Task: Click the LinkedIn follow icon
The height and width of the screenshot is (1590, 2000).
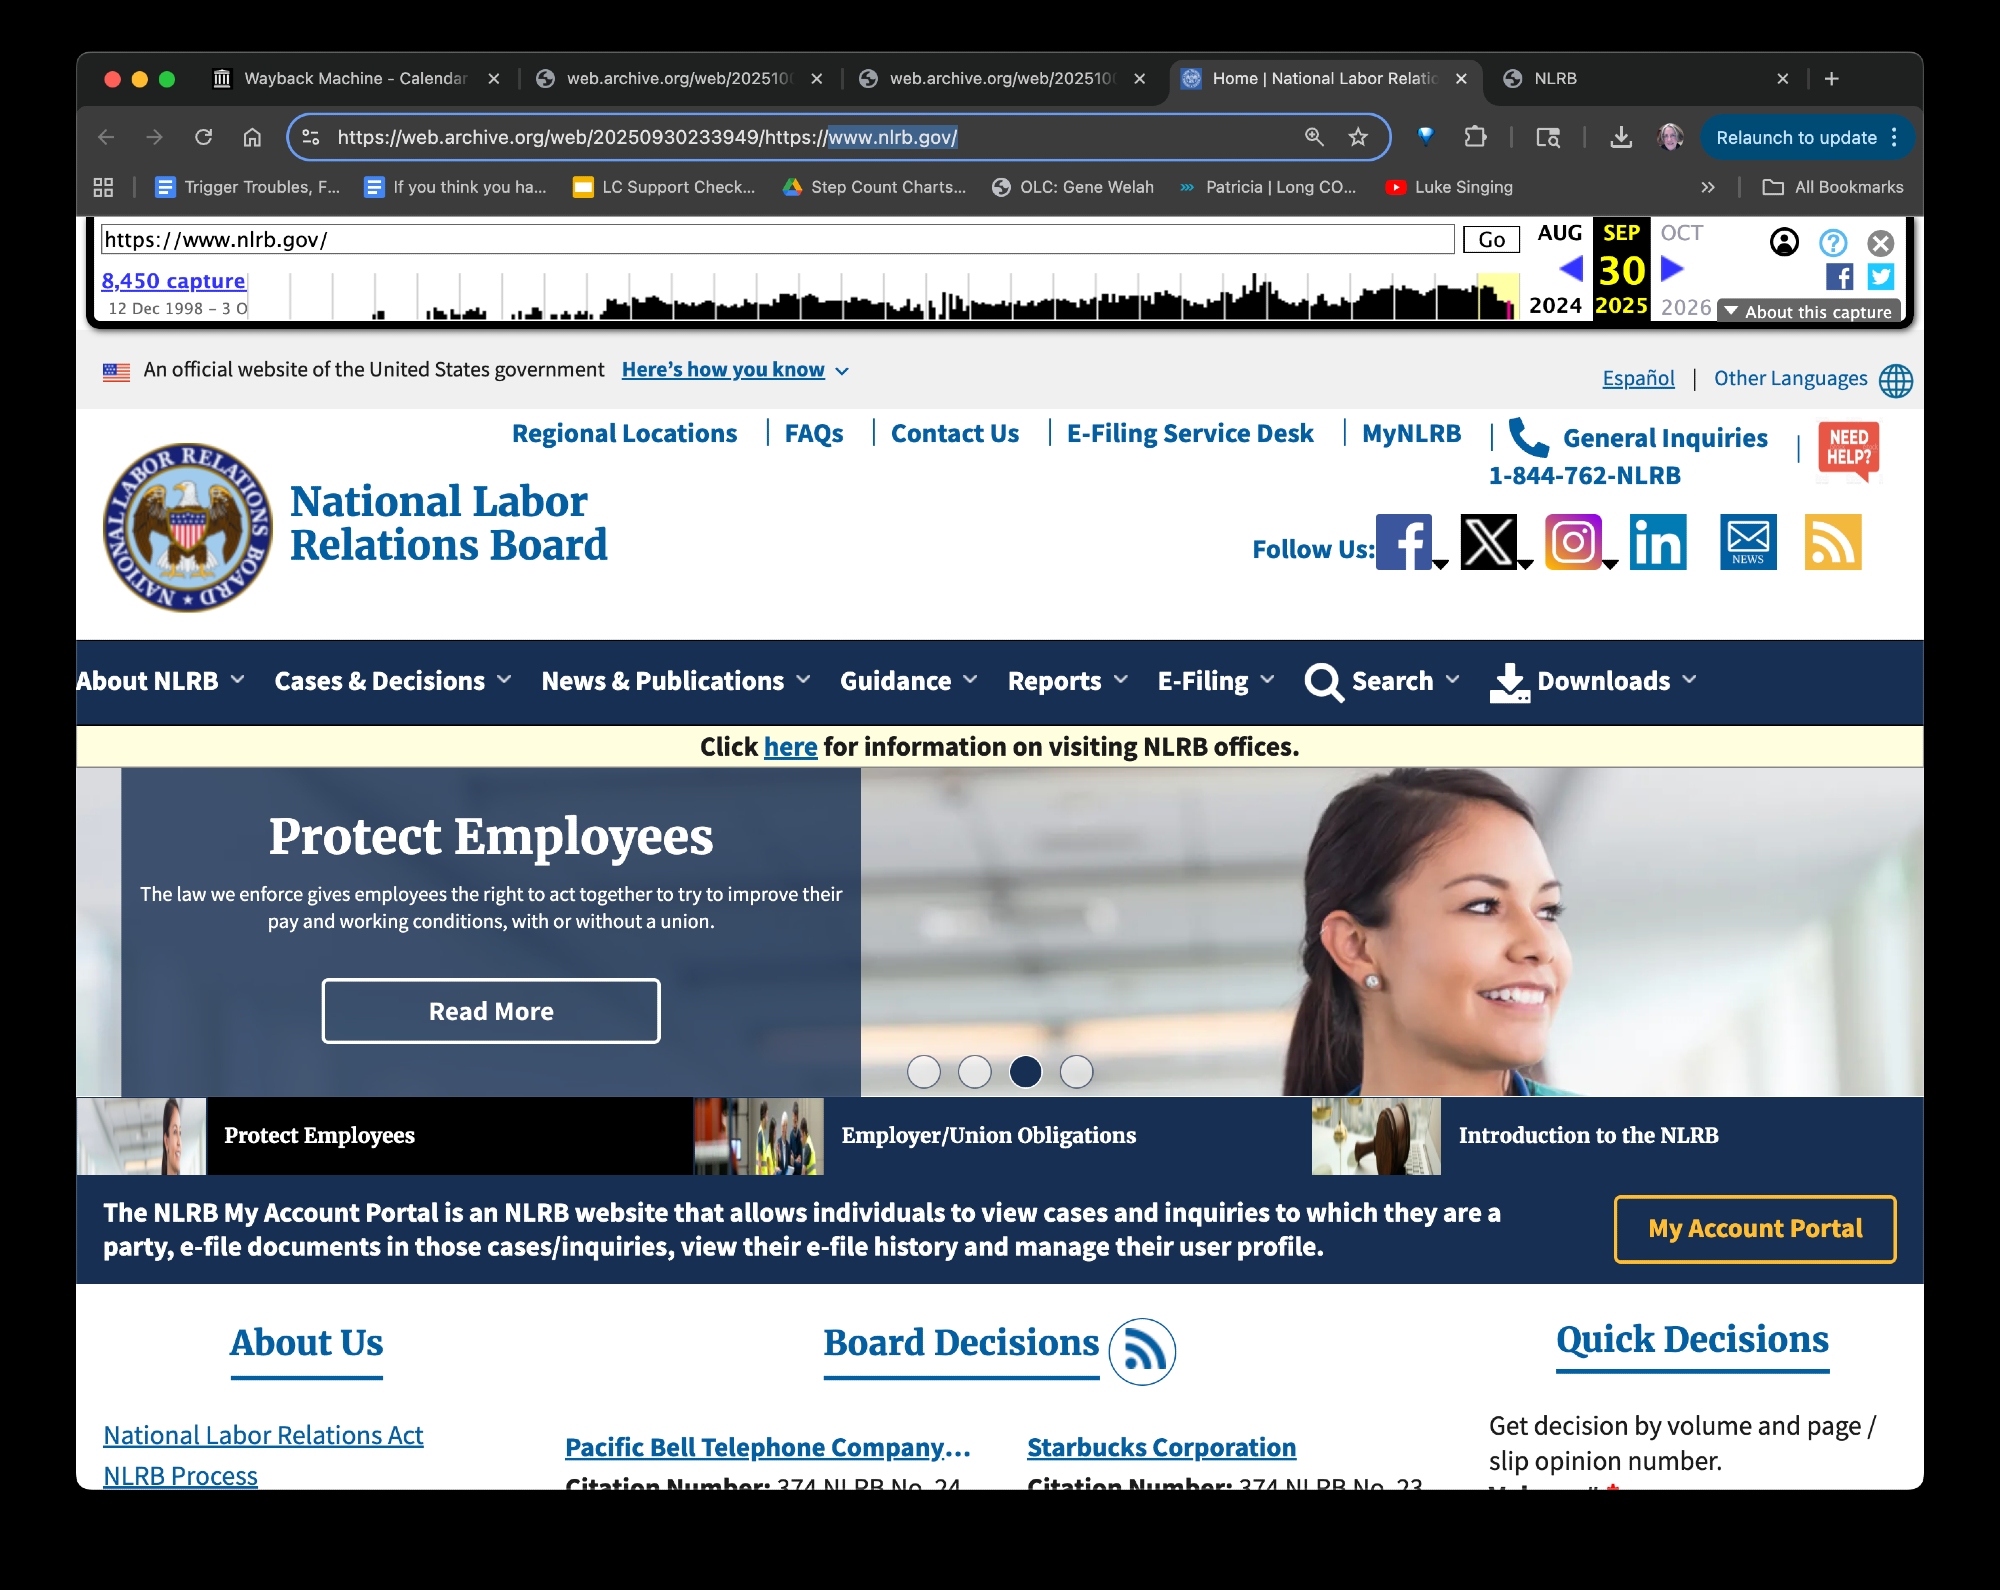Action: click(1658, 542)
